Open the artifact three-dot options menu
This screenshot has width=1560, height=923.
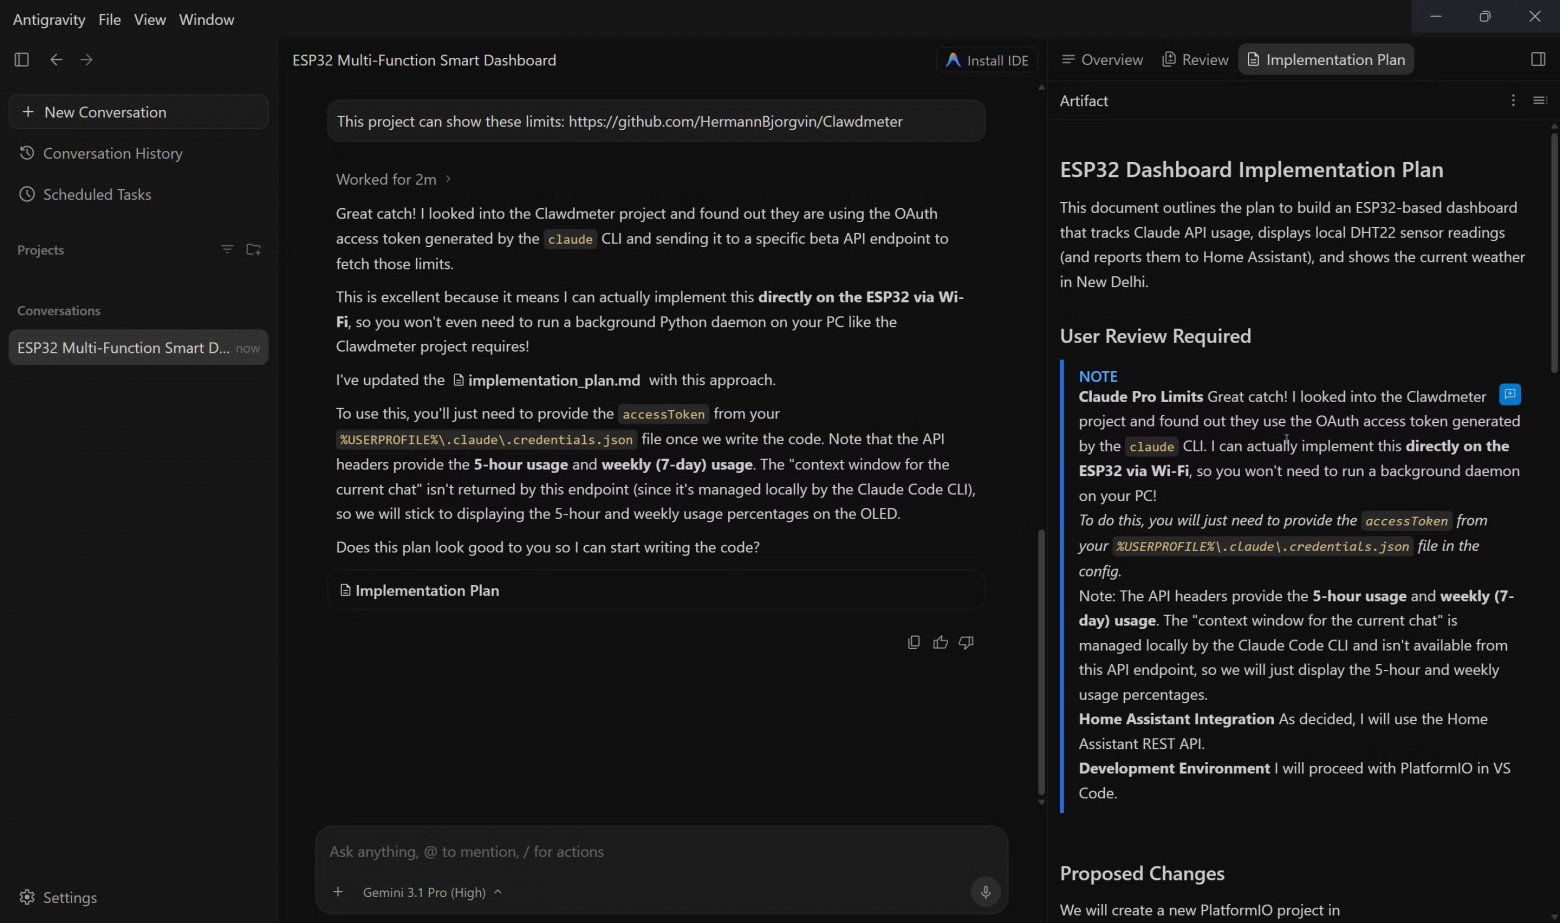point(1513,101)
